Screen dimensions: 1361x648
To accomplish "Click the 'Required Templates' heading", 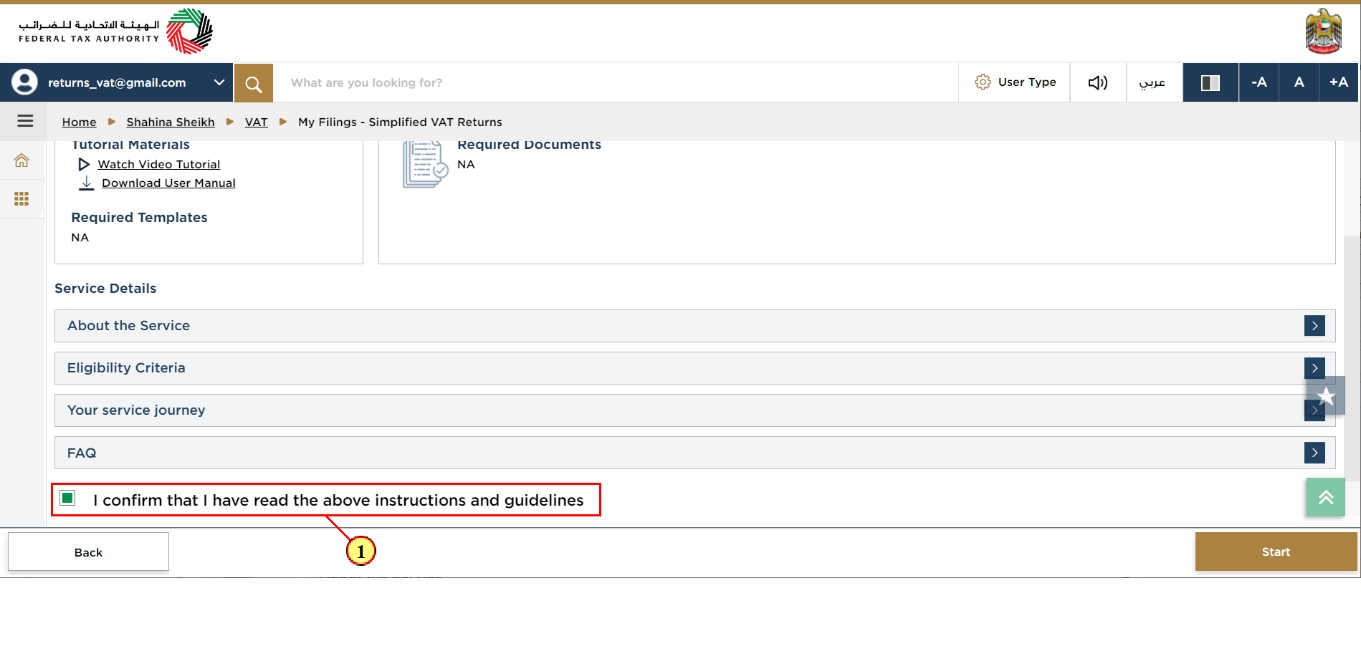I will [139, 217].
